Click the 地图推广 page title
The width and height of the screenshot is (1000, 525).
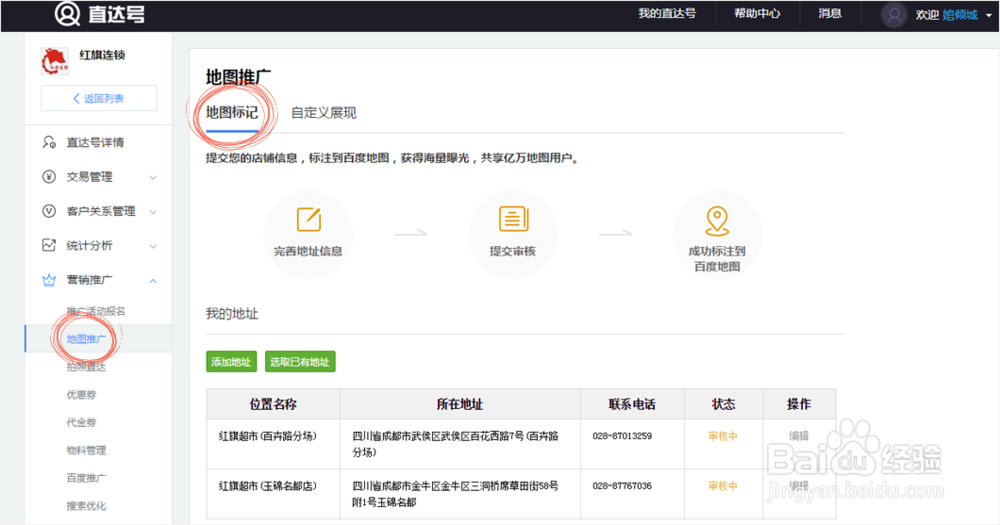tap(238, 77)
